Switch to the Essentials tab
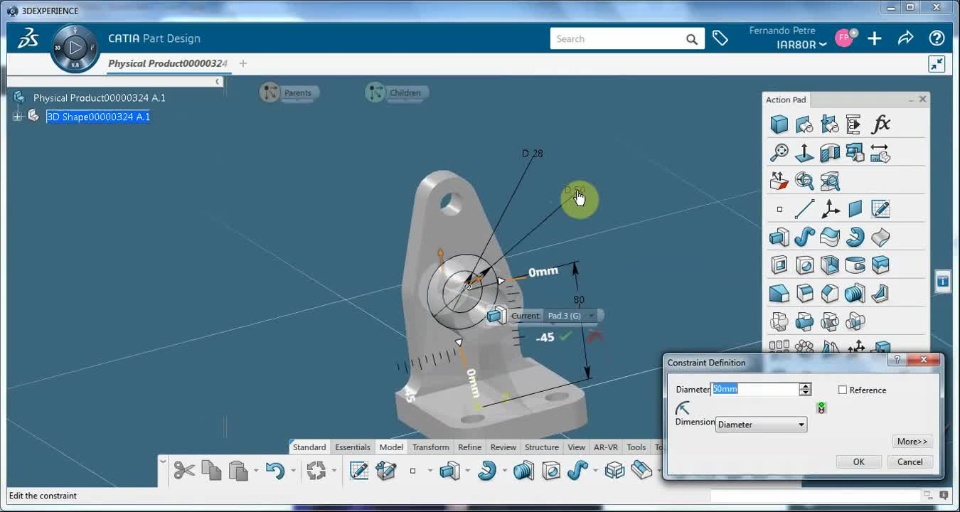960x512 pixels. (353, 447)
